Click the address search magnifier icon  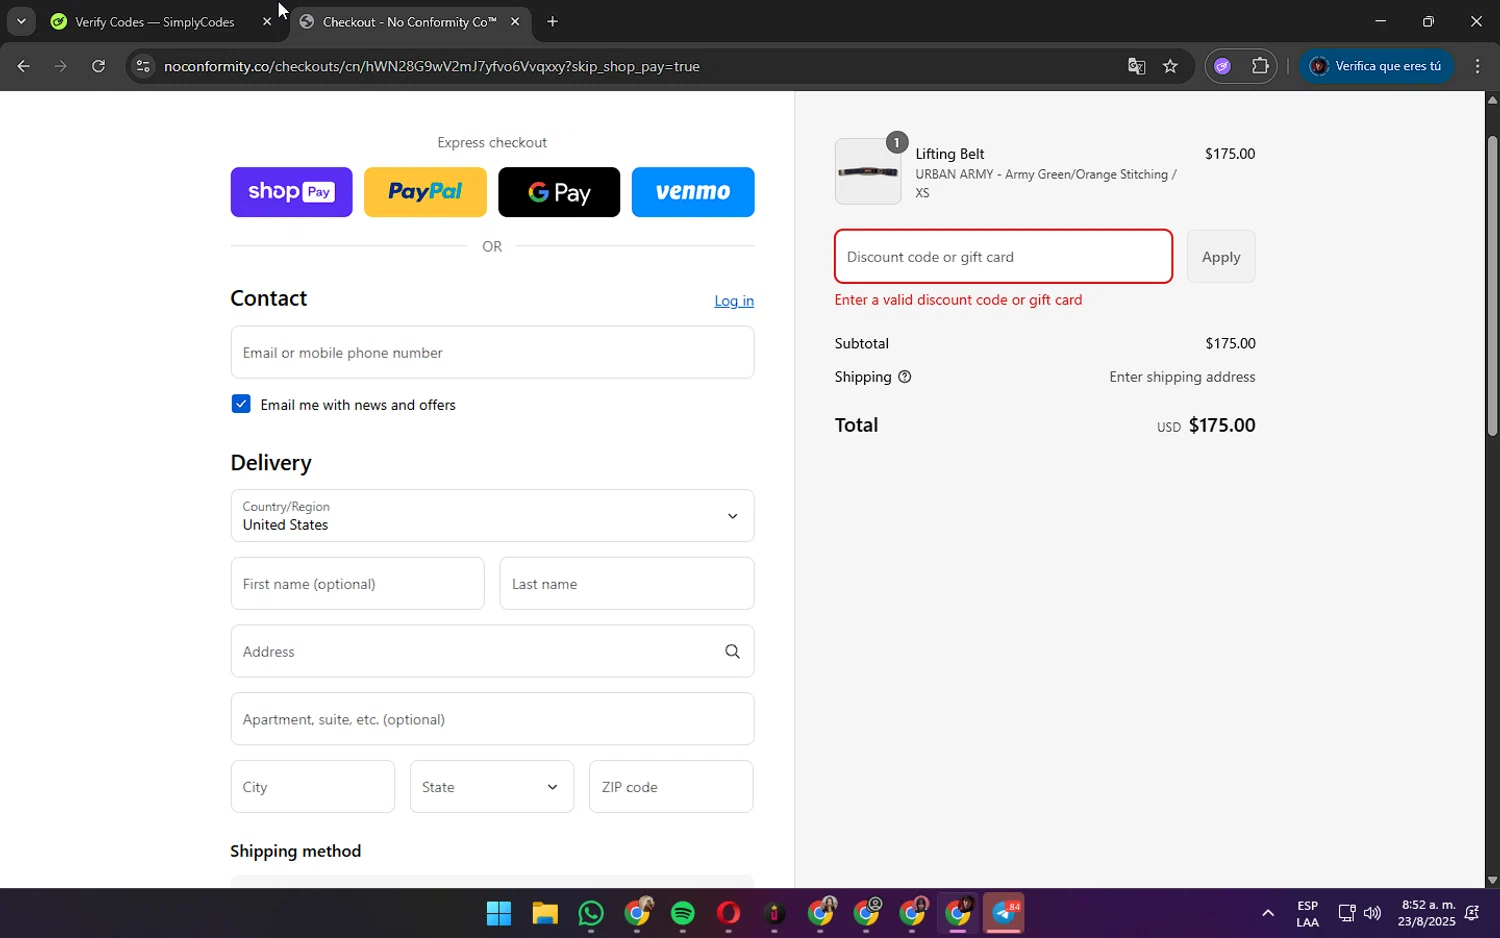732,651
